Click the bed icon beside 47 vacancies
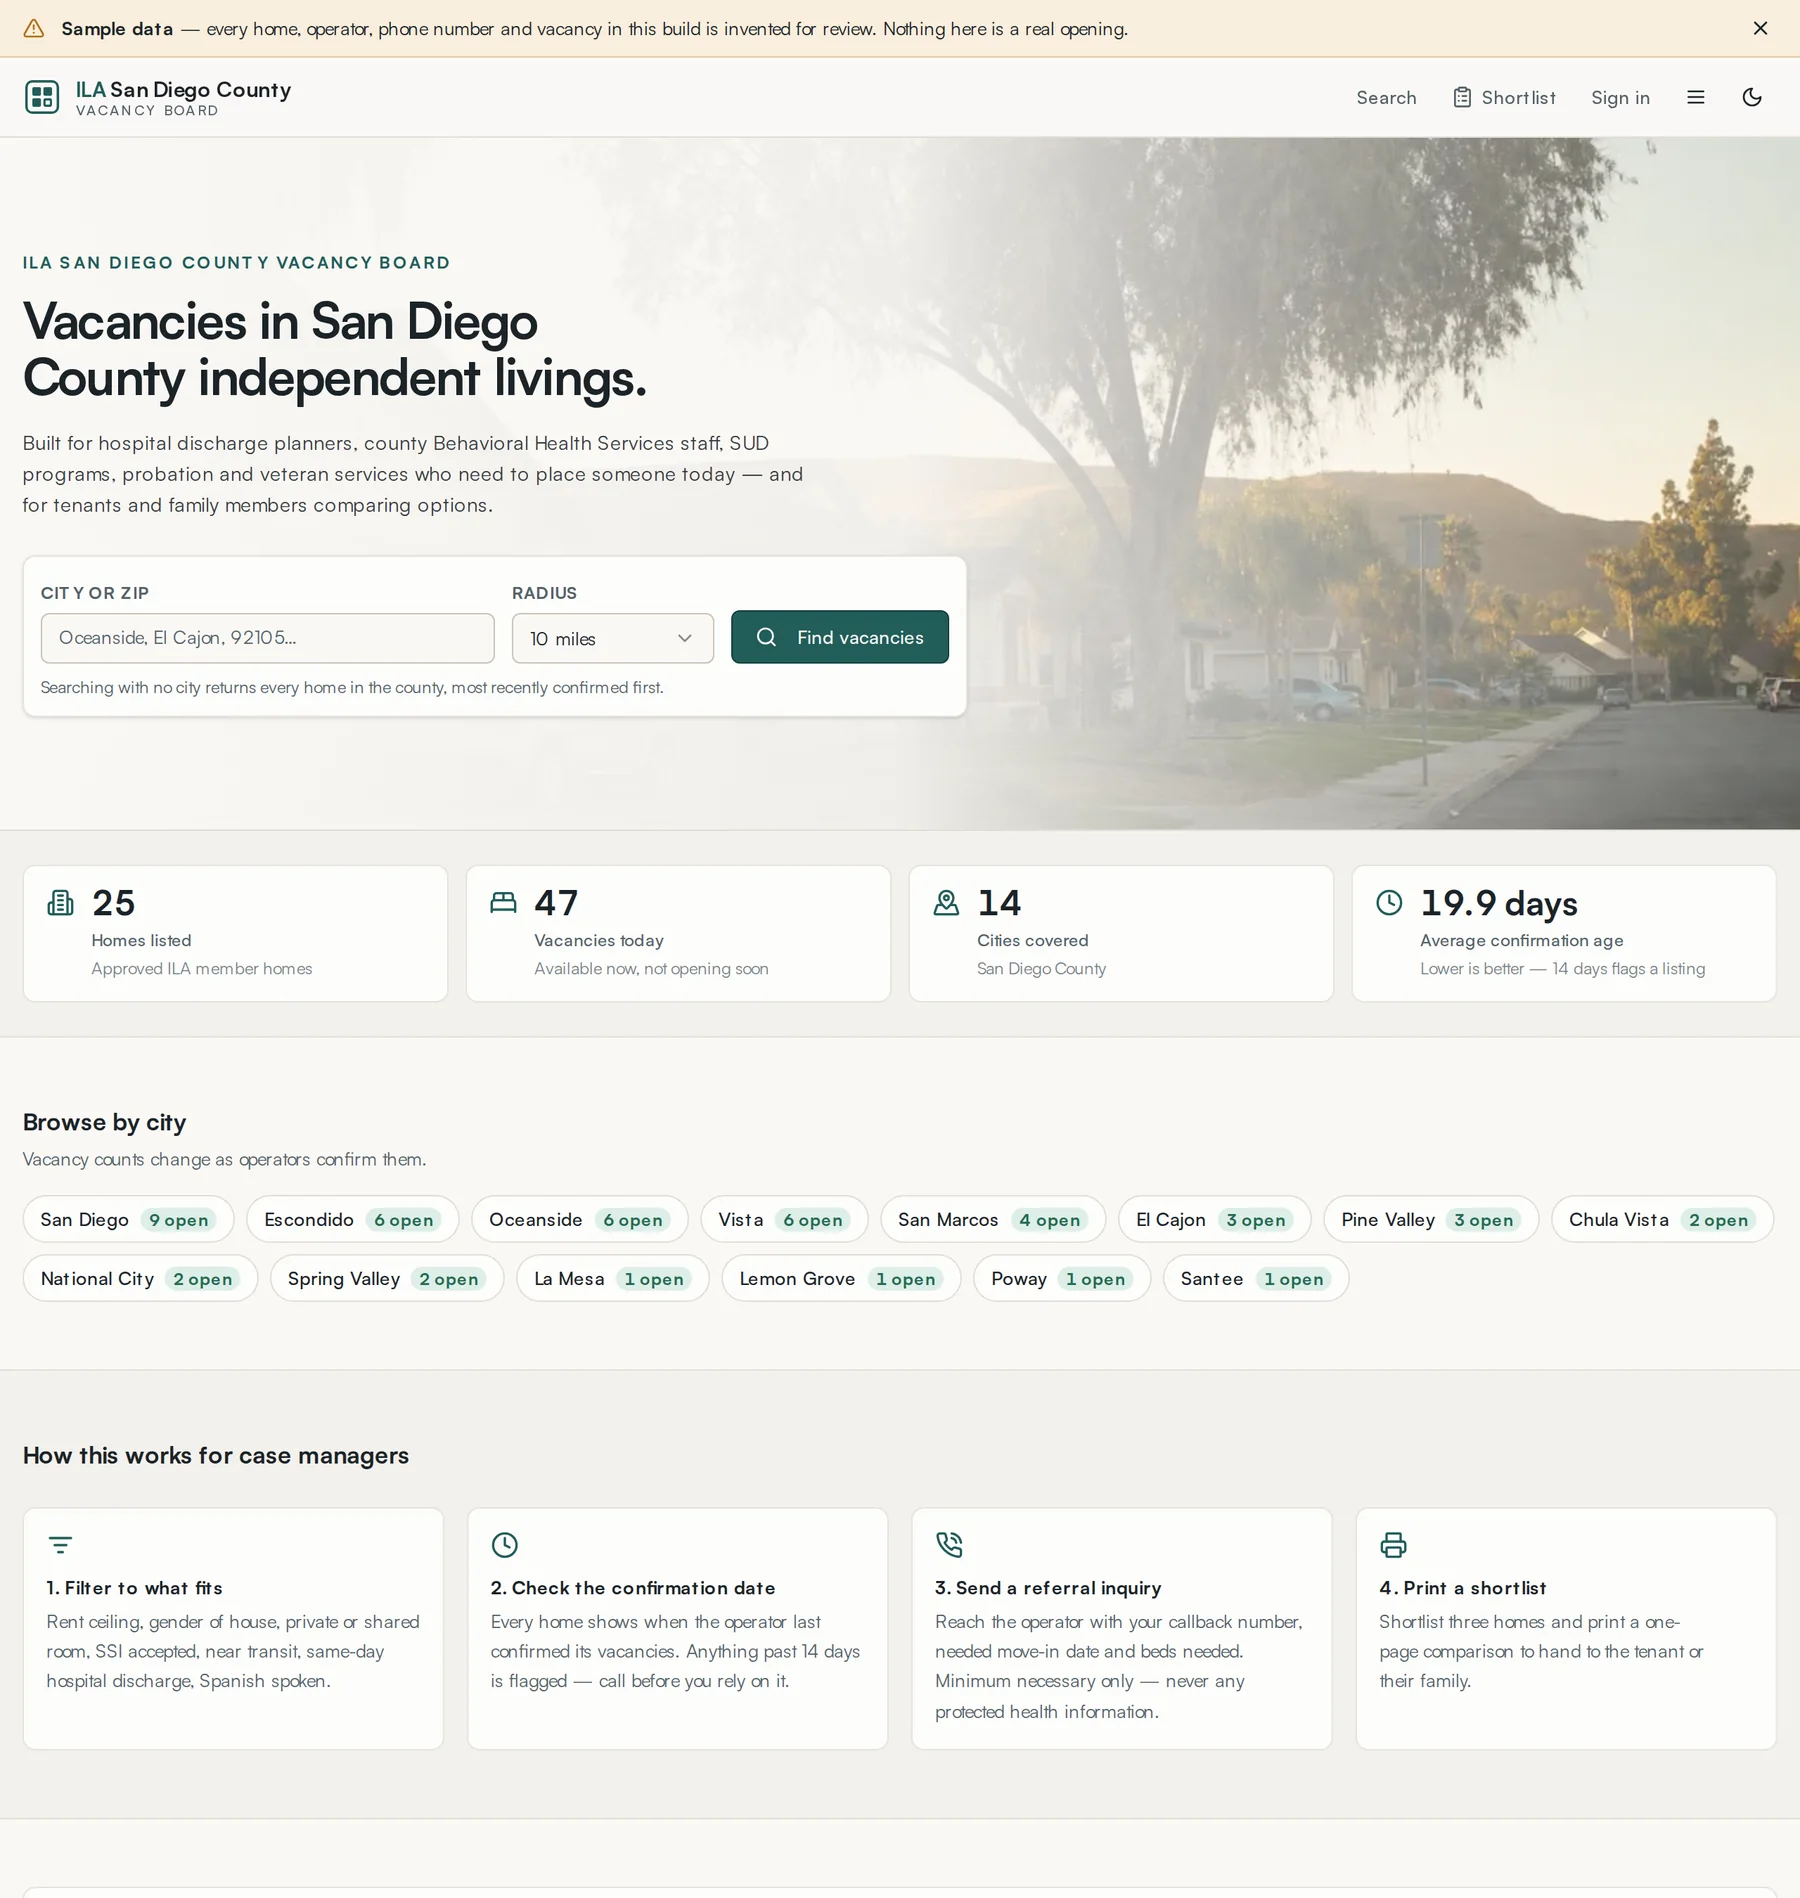Screen dimensions: 1800x1898 503,903
